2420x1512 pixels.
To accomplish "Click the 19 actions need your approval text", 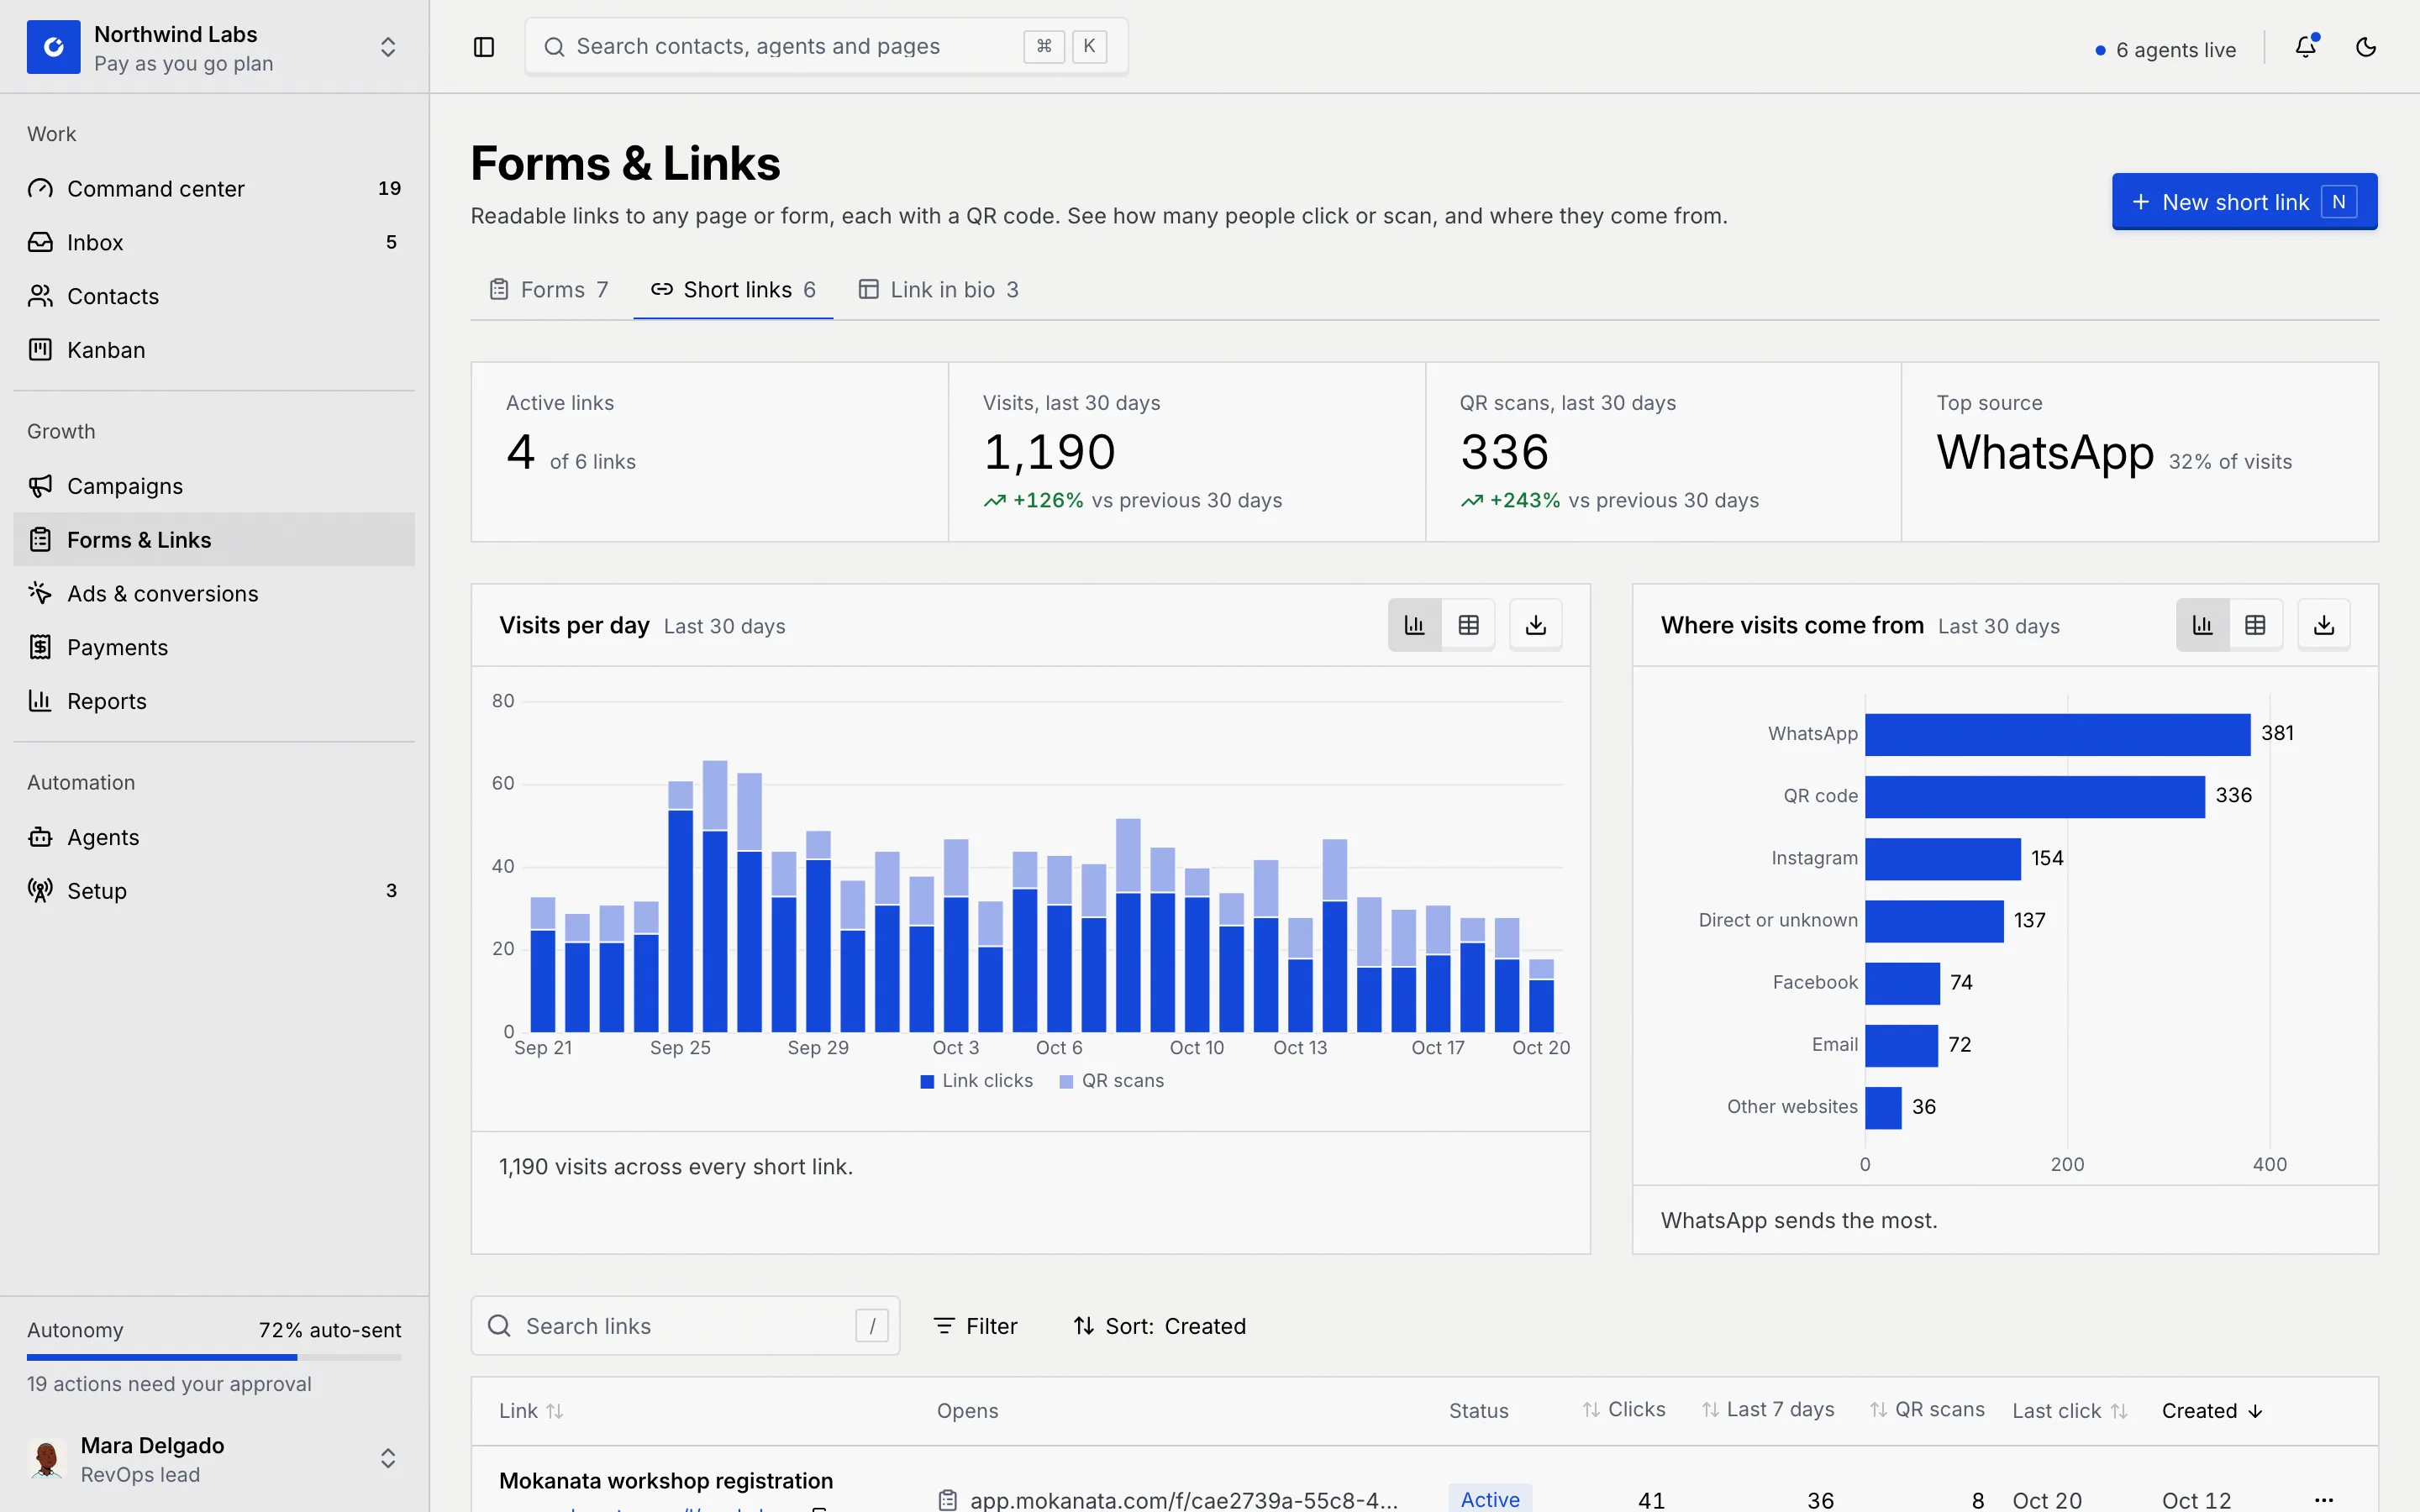I will [169, 1384].
